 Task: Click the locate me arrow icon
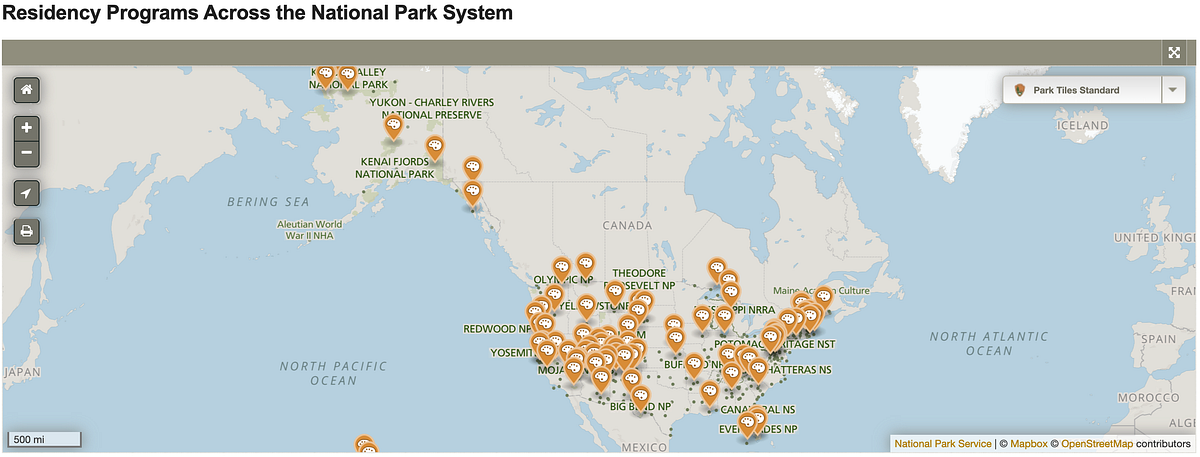coord(26,193)
